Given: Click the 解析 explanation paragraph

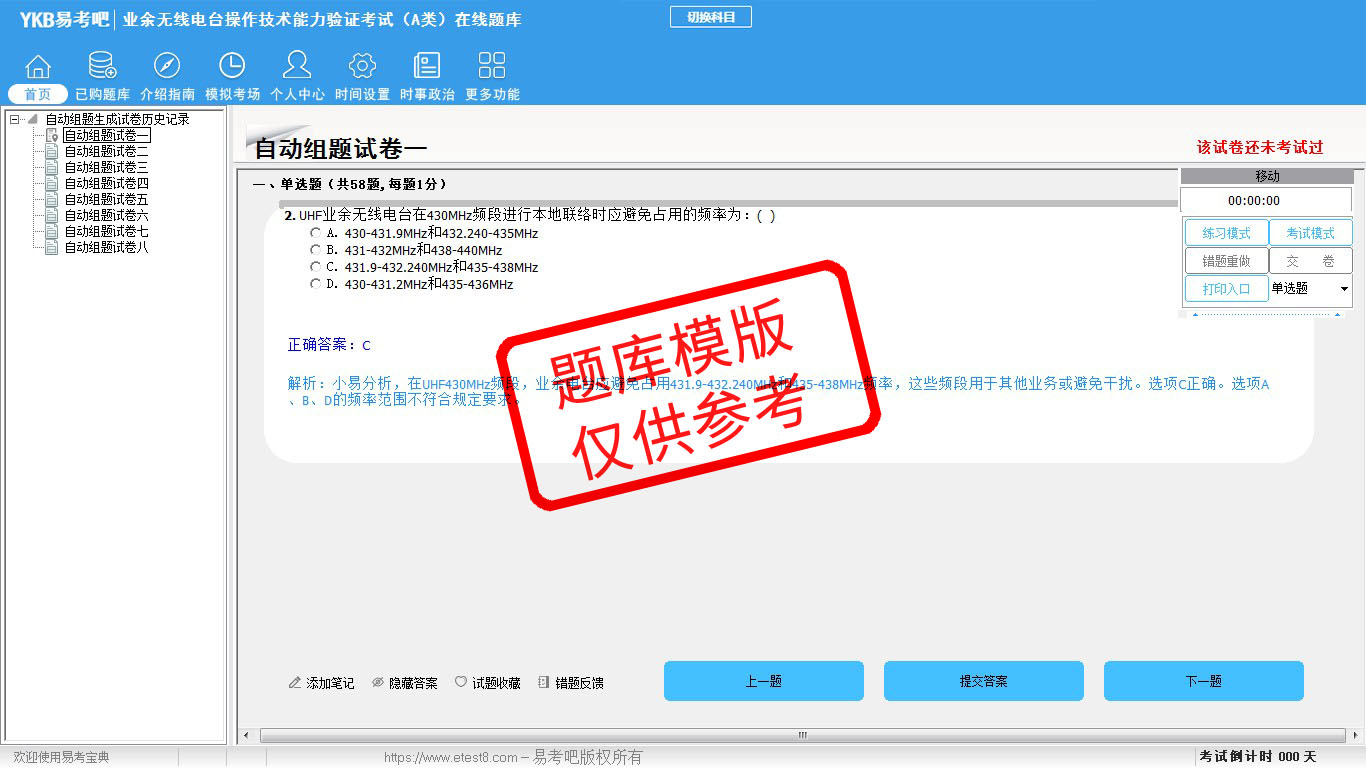Looking at the screenshot, I should coord(779,392).
